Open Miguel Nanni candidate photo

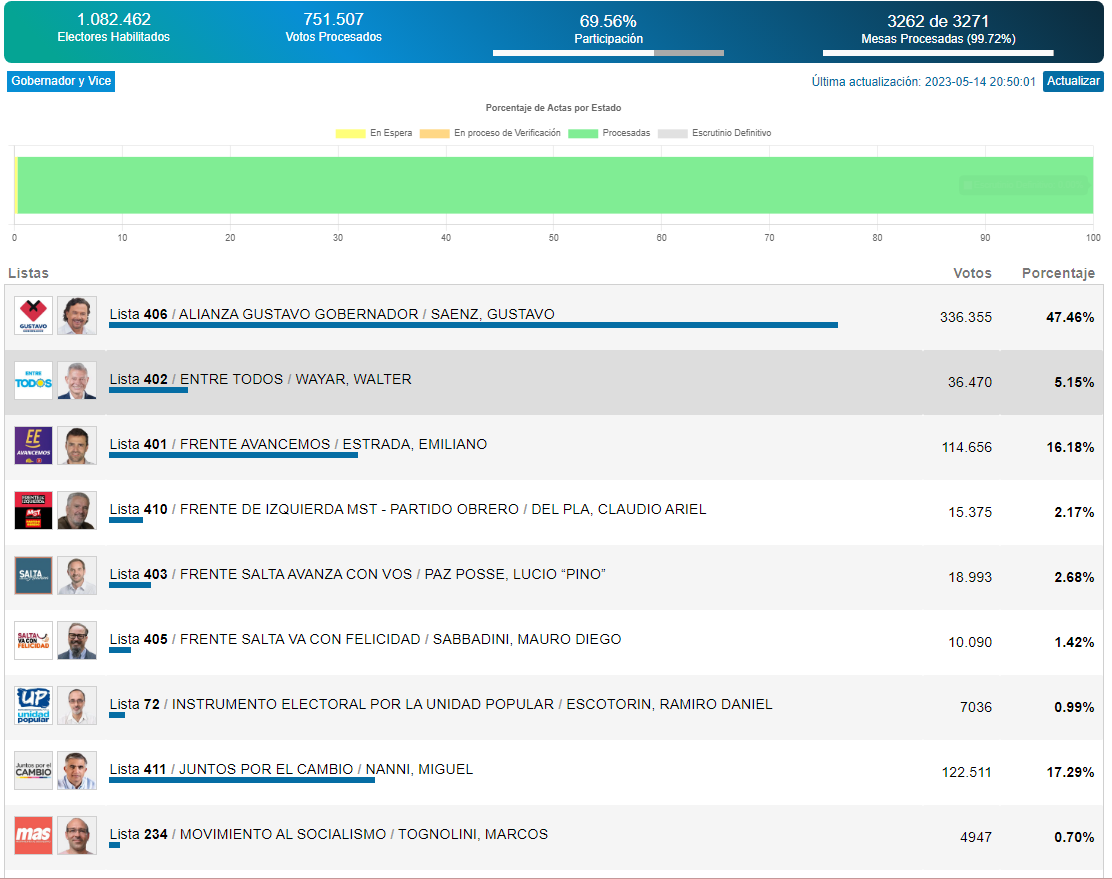click(77, 771)
